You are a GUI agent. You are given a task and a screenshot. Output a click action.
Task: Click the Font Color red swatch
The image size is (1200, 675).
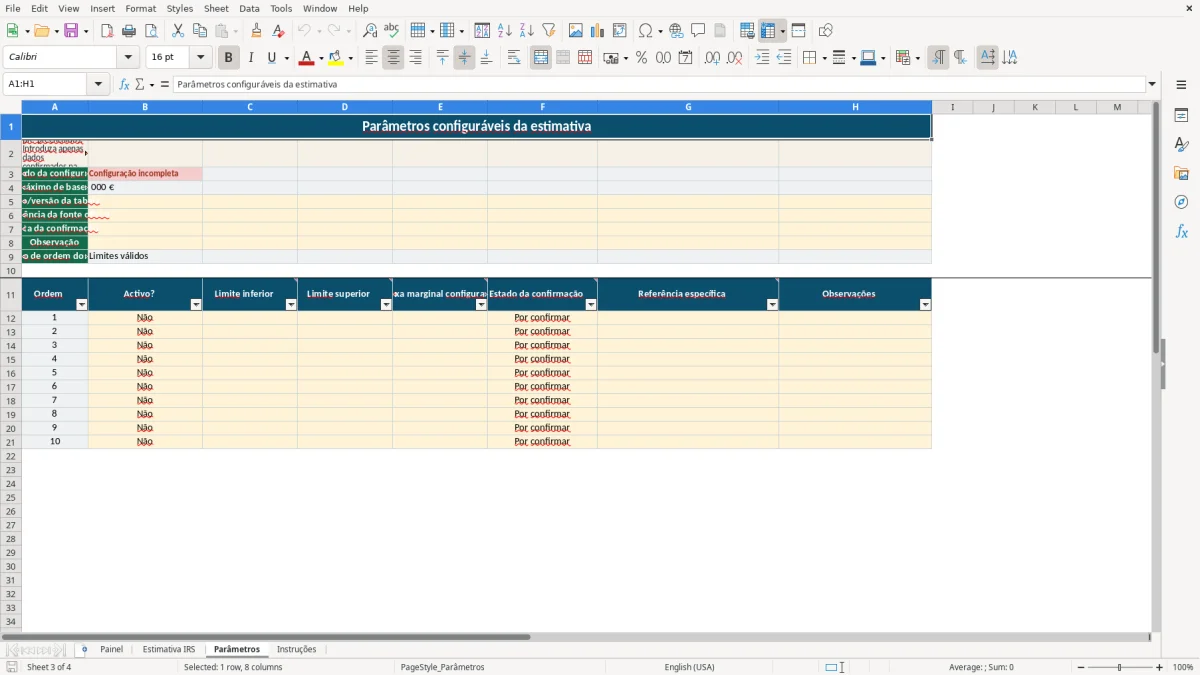point(307,58)
